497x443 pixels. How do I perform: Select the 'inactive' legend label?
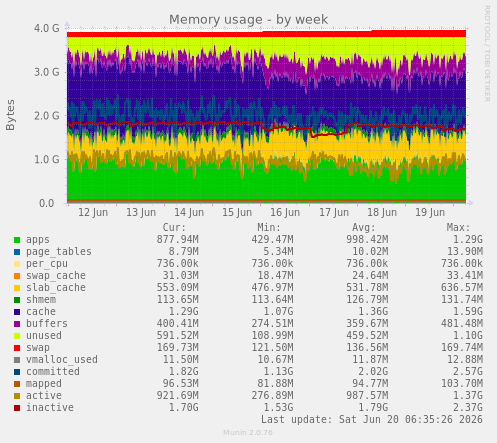click(x=50, y=408)
